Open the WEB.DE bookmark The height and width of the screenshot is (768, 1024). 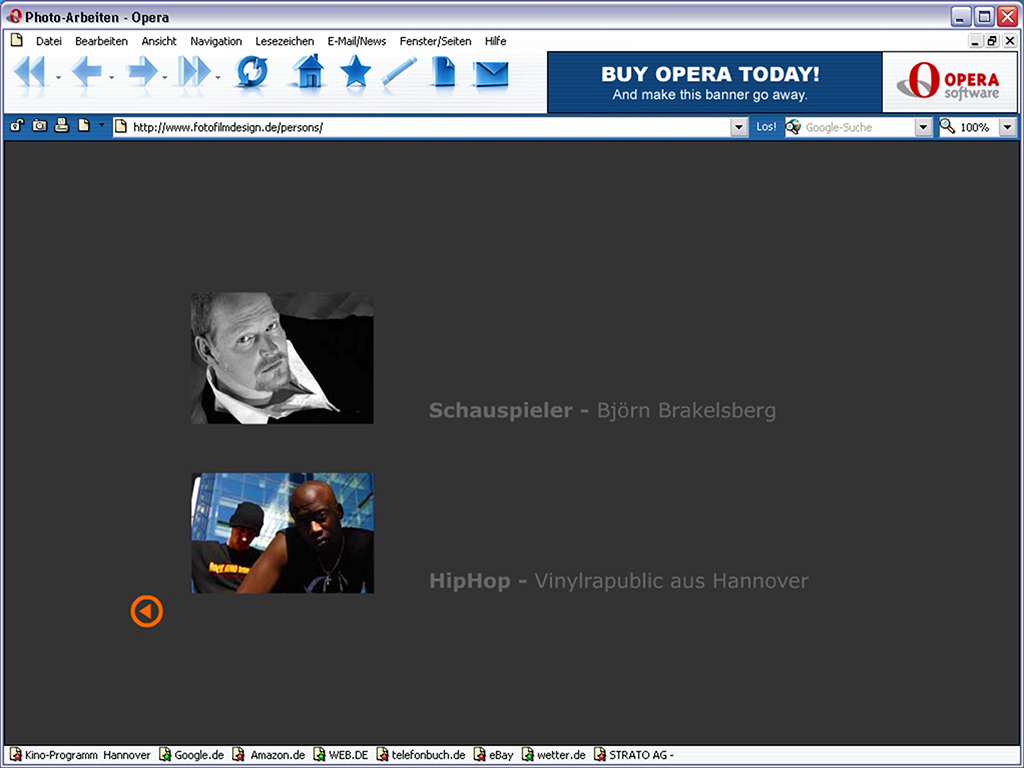point(341,755)
